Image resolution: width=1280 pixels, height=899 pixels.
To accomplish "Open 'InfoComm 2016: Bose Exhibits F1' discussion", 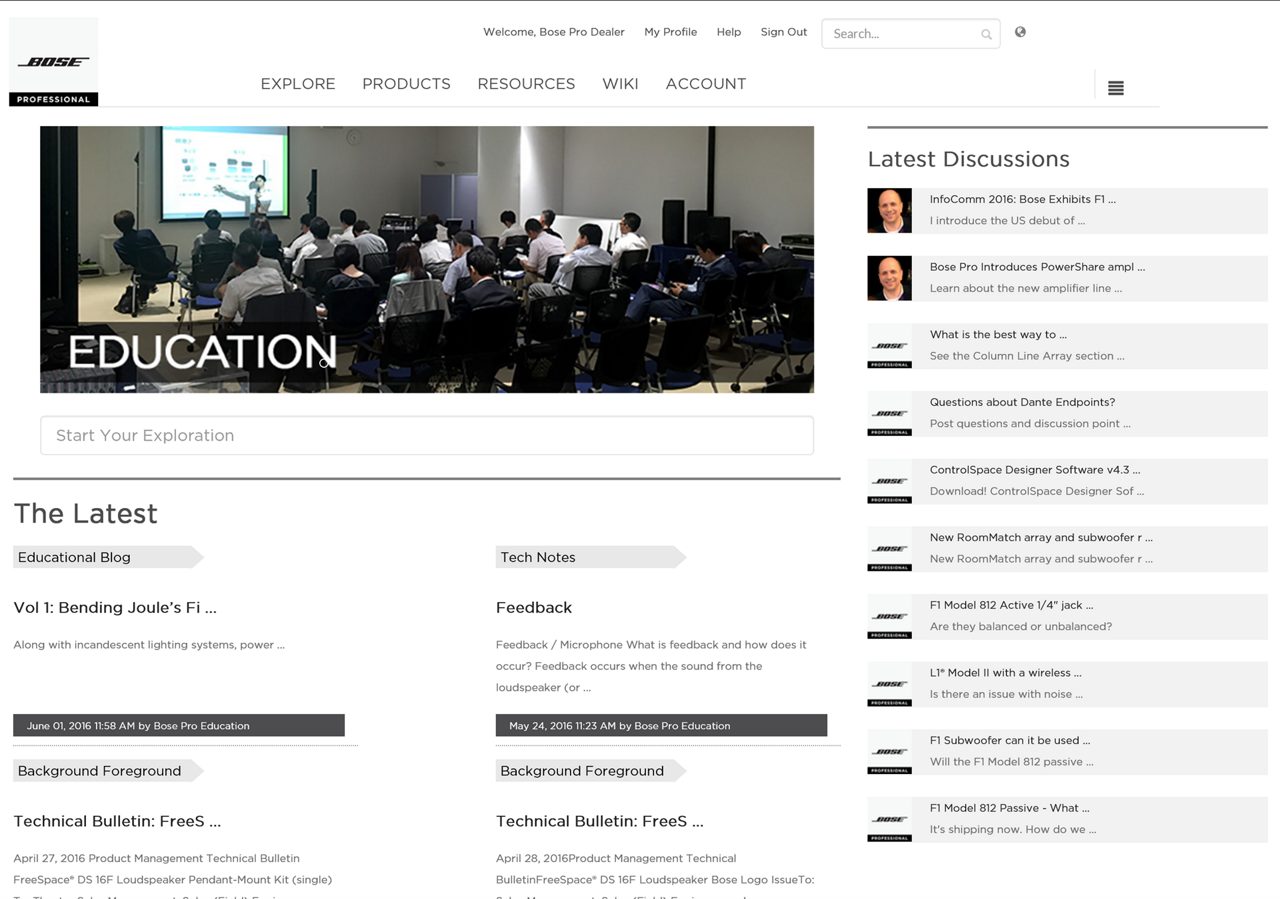I will click(1023, 199).
